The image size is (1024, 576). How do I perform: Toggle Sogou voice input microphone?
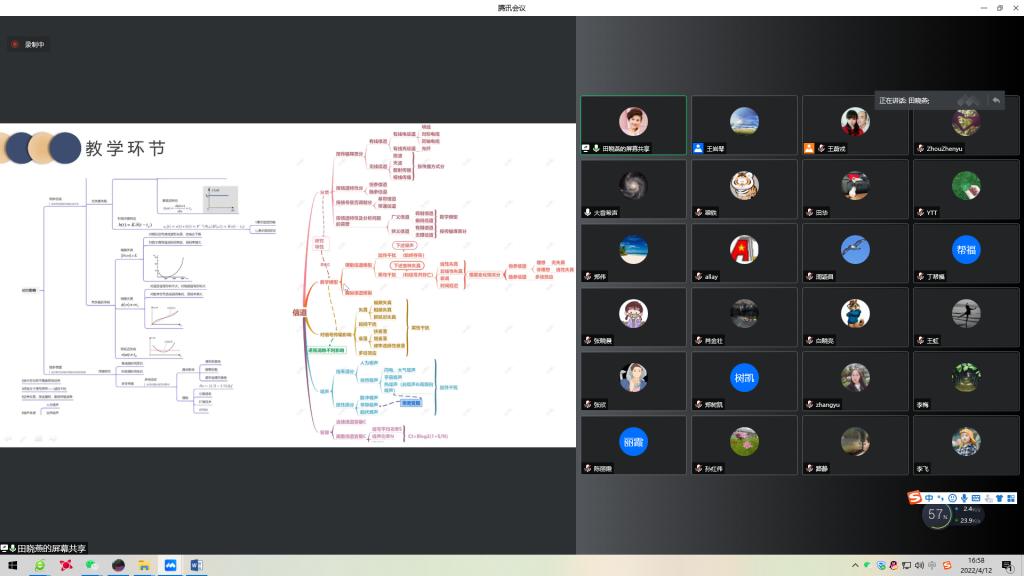tap(963, 498)
